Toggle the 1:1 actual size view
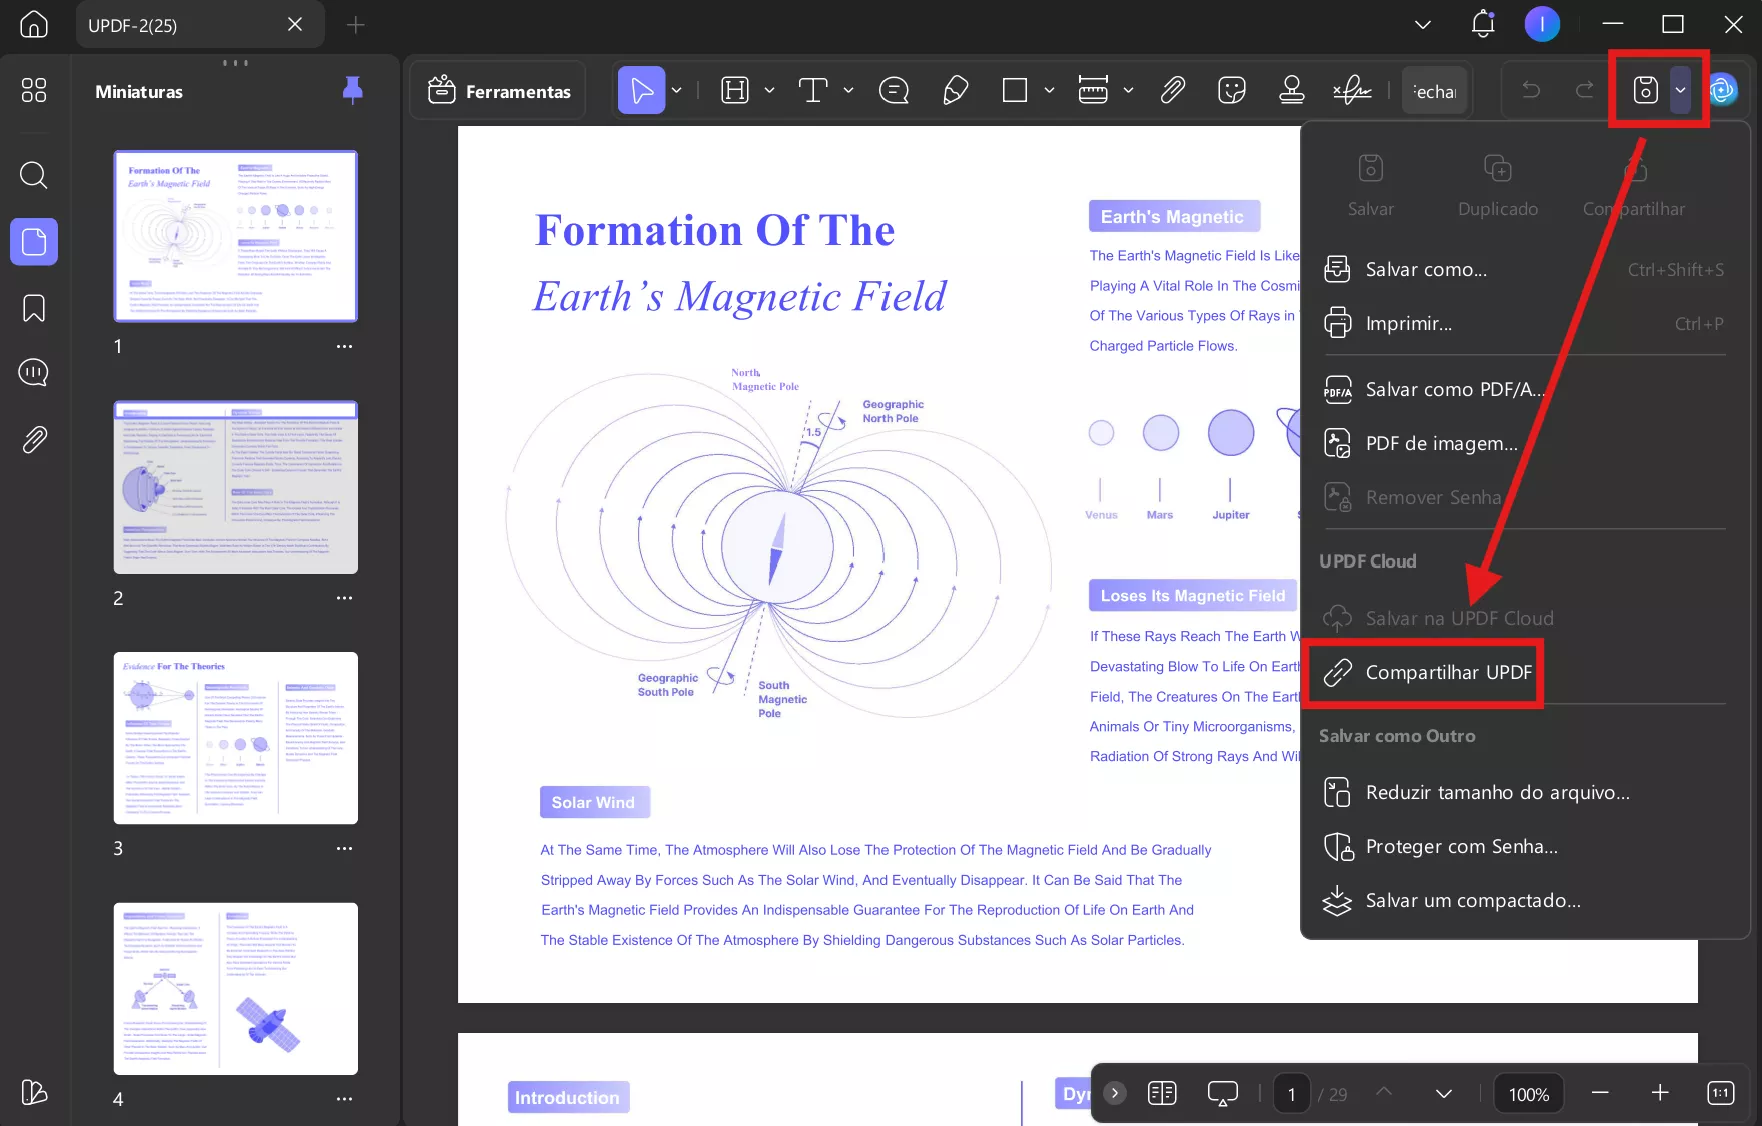This screenshot has height=1126, width=1762. [x=1720, y=1093]
